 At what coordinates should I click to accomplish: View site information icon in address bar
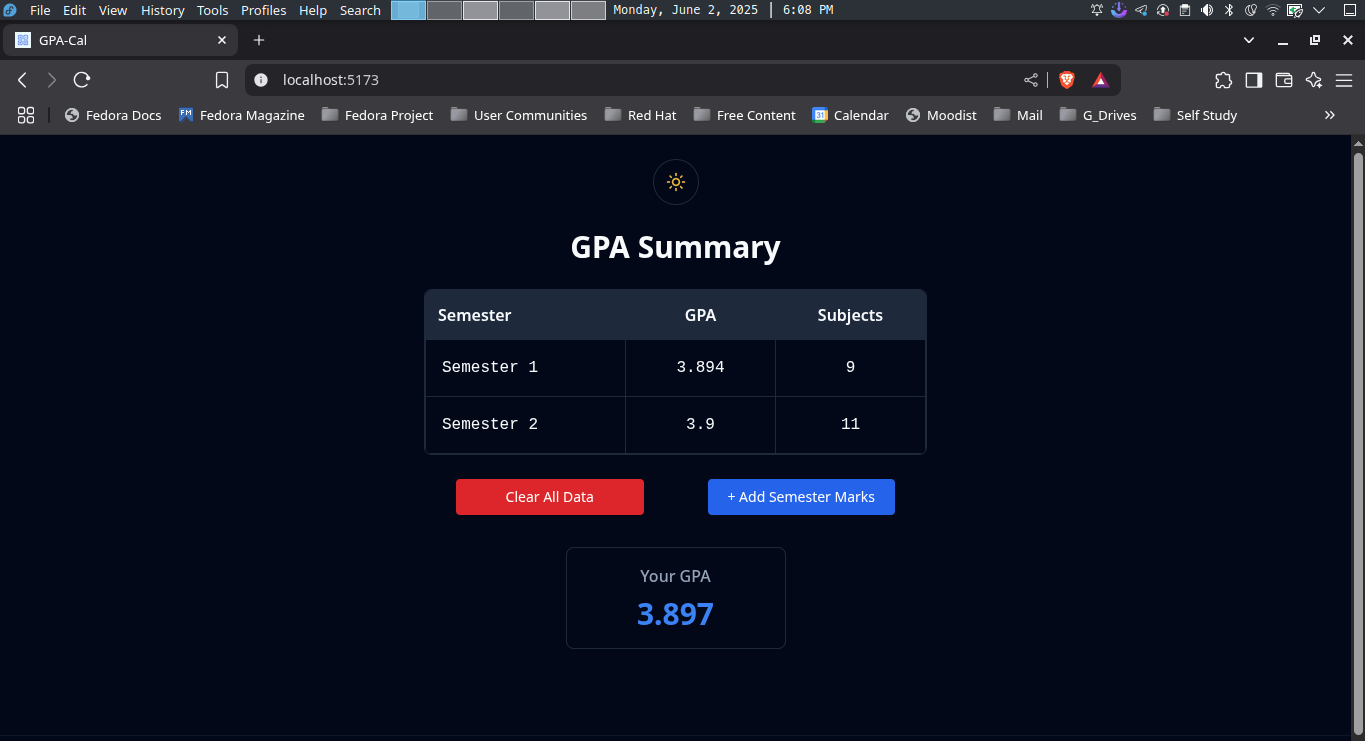(261, 80)
